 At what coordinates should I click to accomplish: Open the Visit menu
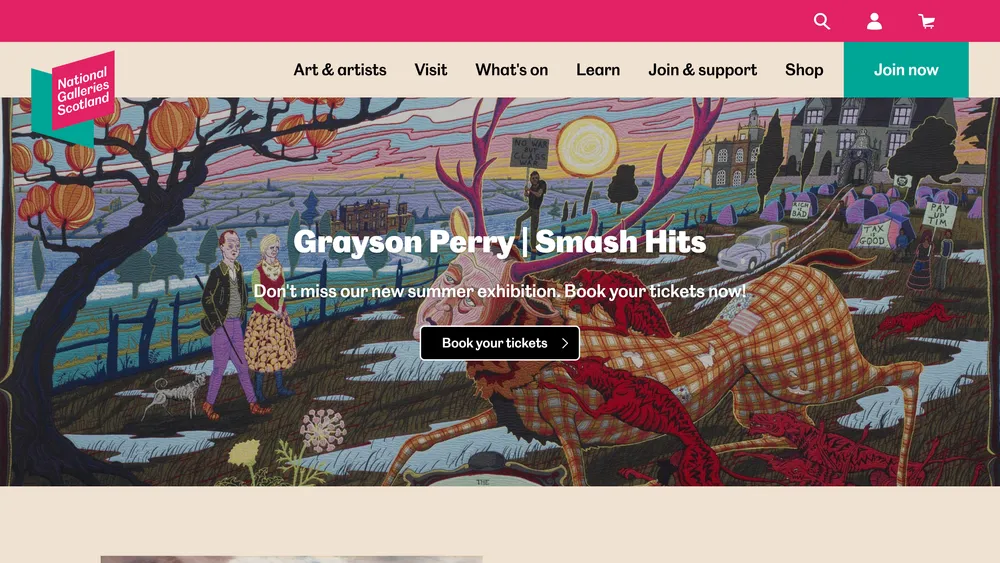coord(430,69)
